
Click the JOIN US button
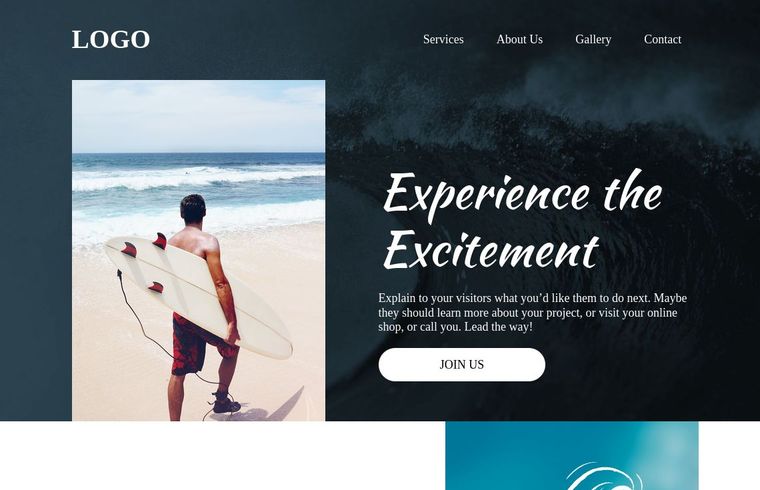point(461,364)
